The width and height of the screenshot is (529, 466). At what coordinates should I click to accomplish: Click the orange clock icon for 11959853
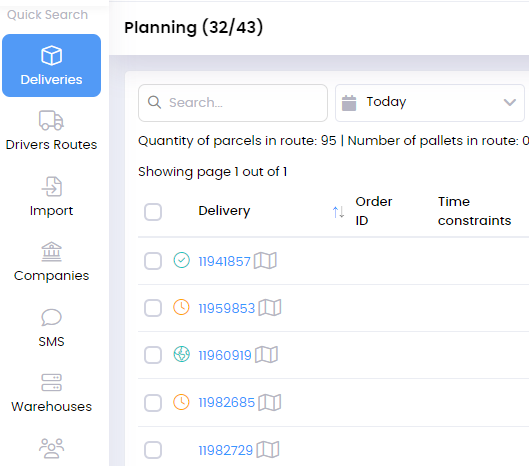[x=182, y=307]
